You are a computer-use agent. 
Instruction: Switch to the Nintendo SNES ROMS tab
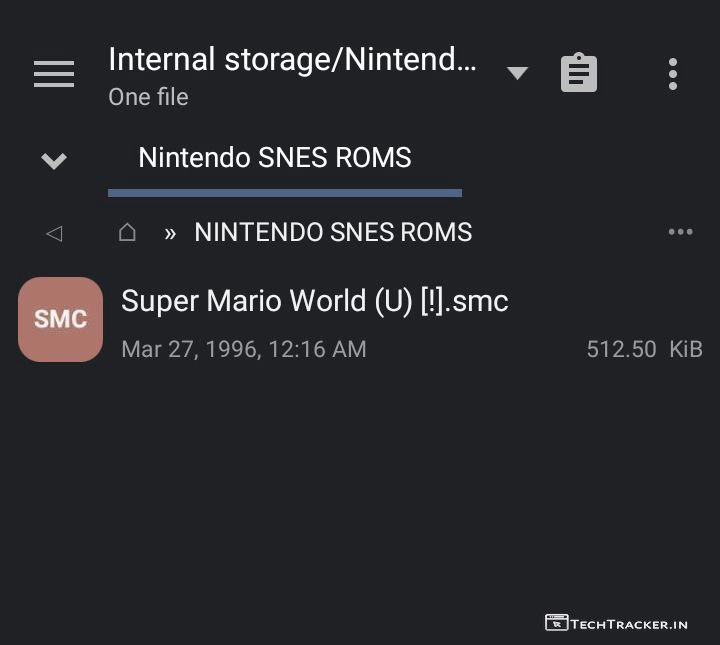tap(275, 158)
